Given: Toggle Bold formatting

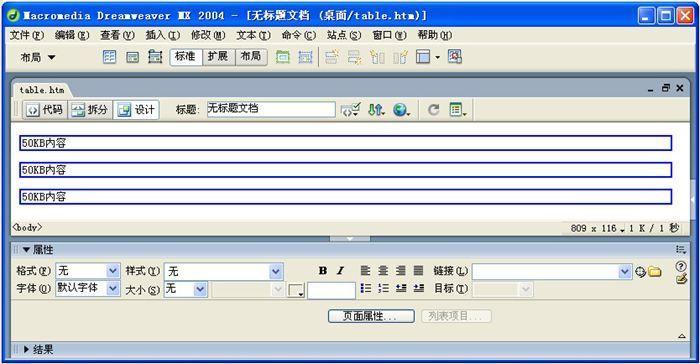Looking at the screenshot, I should click(x=322, y=271).
